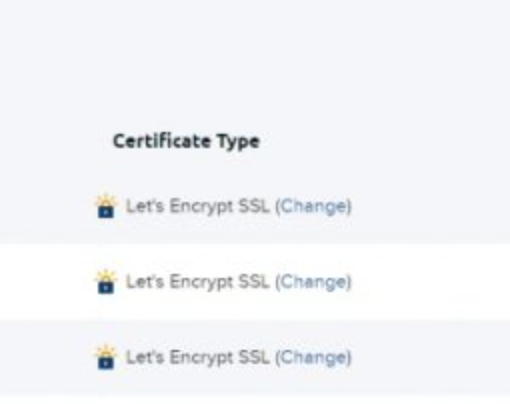510x404 pixels.
Task: Select the last Let's Encrypt SSL label
Action: tap(197, 357)
